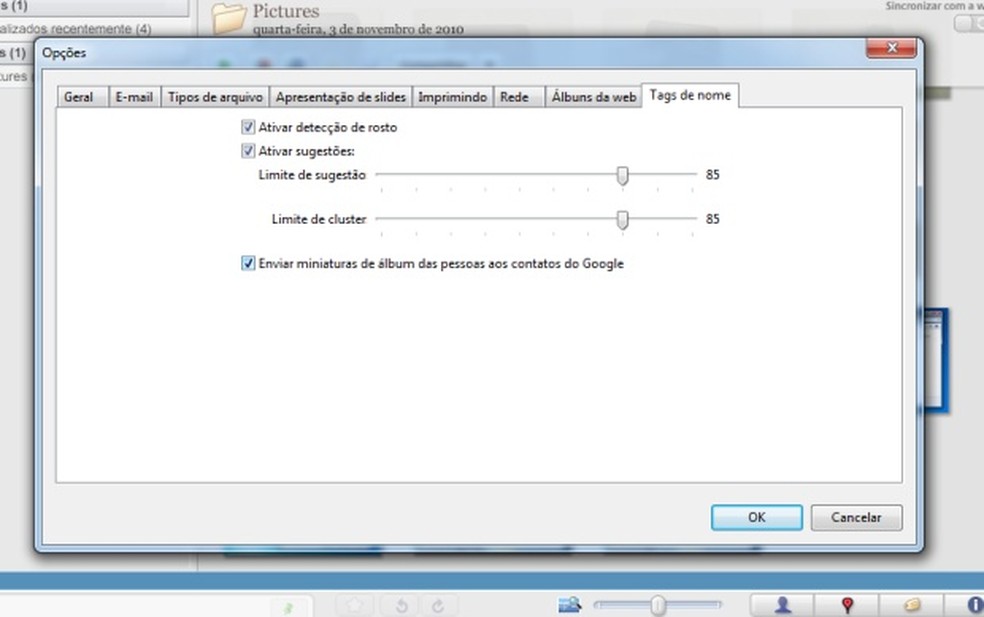Image resolution: width=984 pixels, height=617 pixels.
Task: Click the Limite de sugestão slider handle
Action: pyautogui.click(x=622, y=176)
